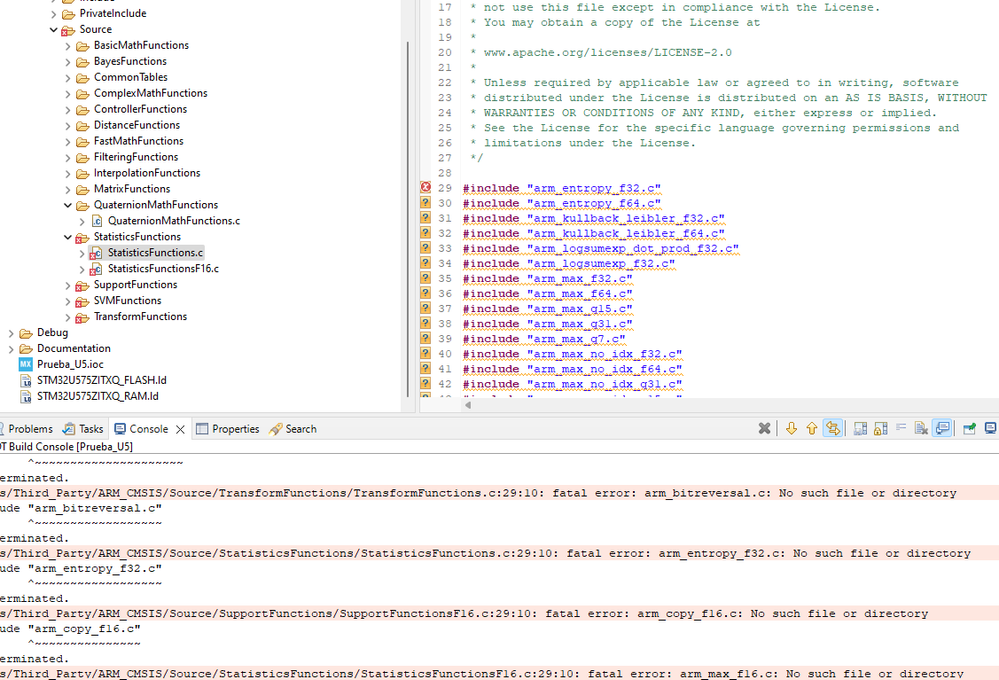
Task: Click editor horizontal scrollbar left arrow
Action: click(468, 405)
